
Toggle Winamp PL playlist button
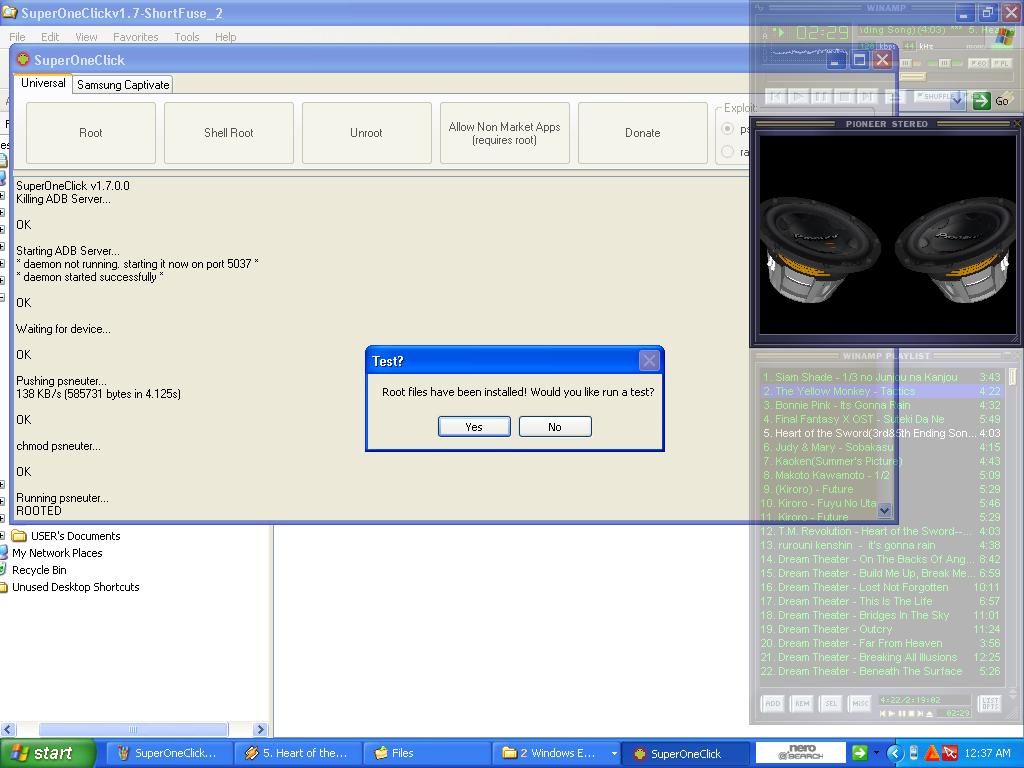click(1001, 63)
